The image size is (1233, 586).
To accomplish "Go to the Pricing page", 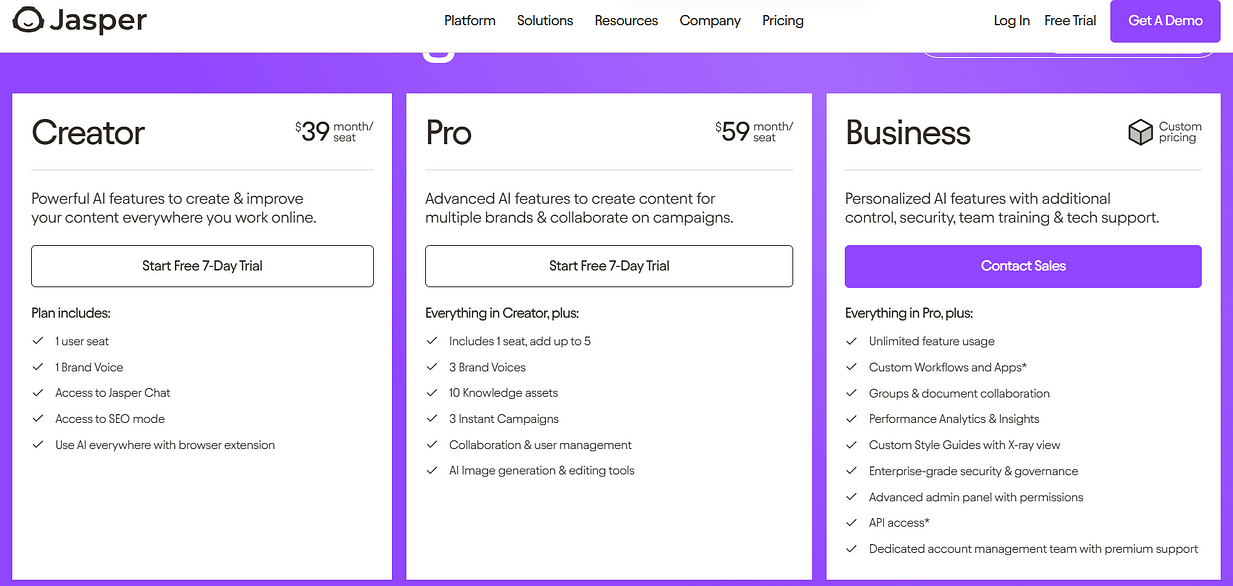I will pos(783,20).
